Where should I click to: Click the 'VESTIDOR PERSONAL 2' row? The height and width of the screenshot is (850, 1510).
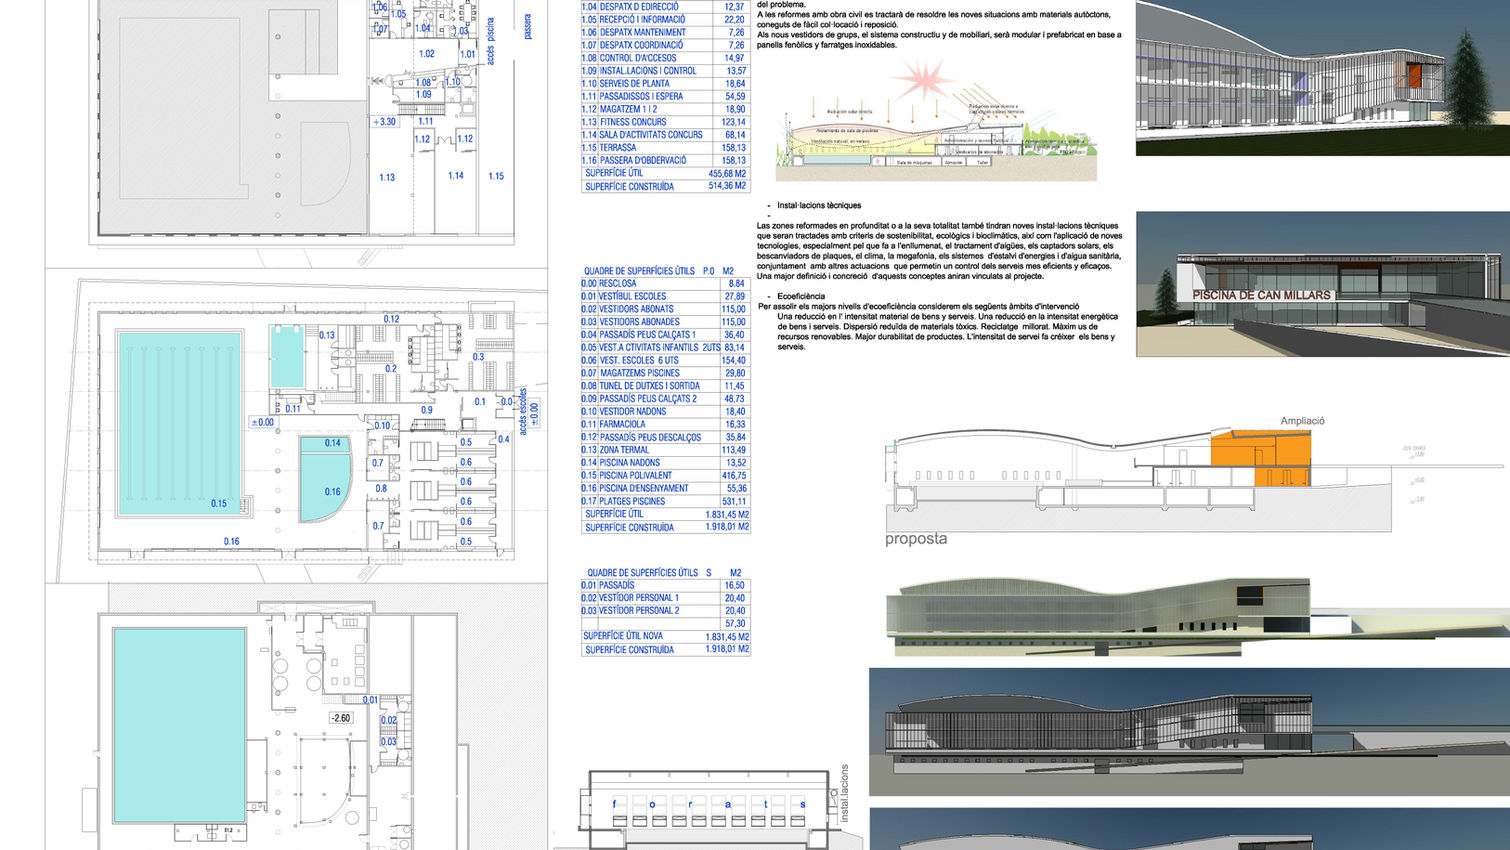pos(664,611)
